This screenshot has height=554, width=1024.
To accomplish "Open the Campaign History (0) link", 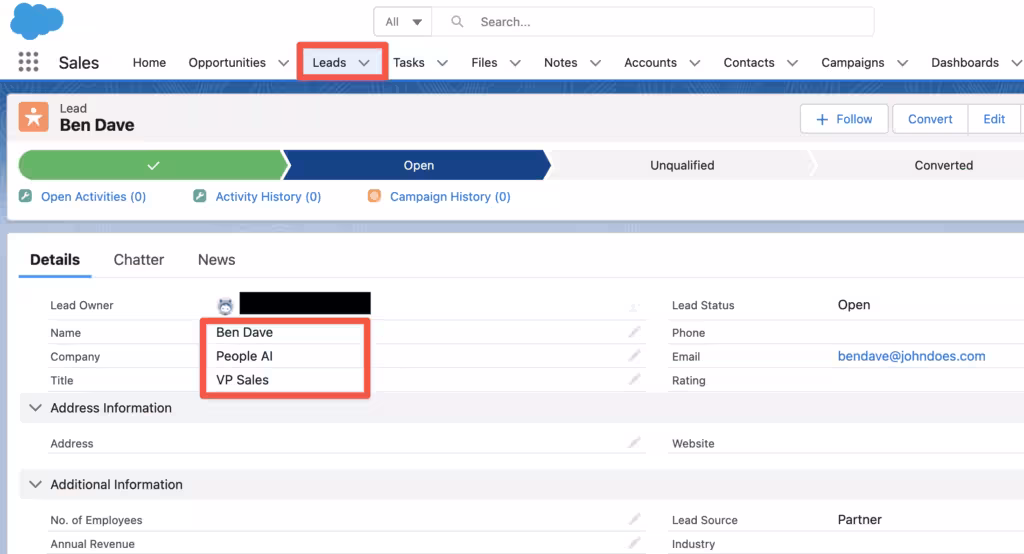I will 450,197.
